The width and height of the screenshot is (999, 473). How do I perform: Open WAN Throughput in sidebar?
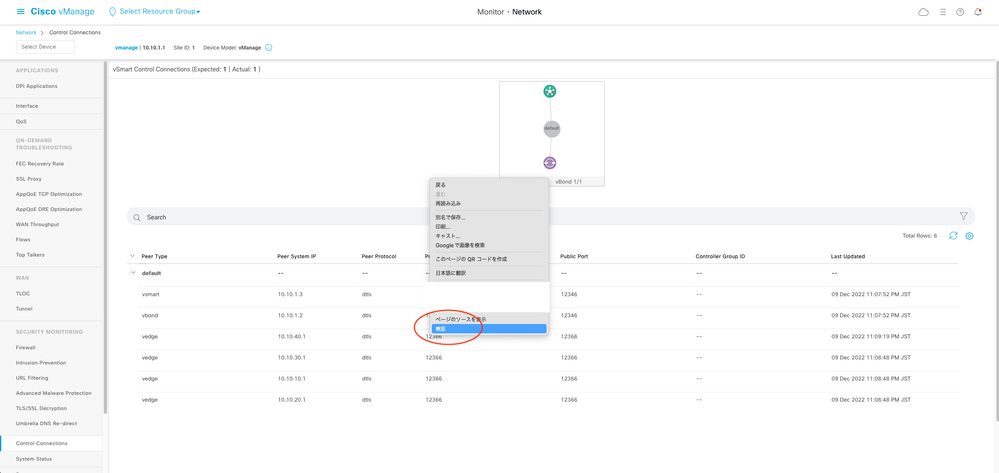point(37,224)
